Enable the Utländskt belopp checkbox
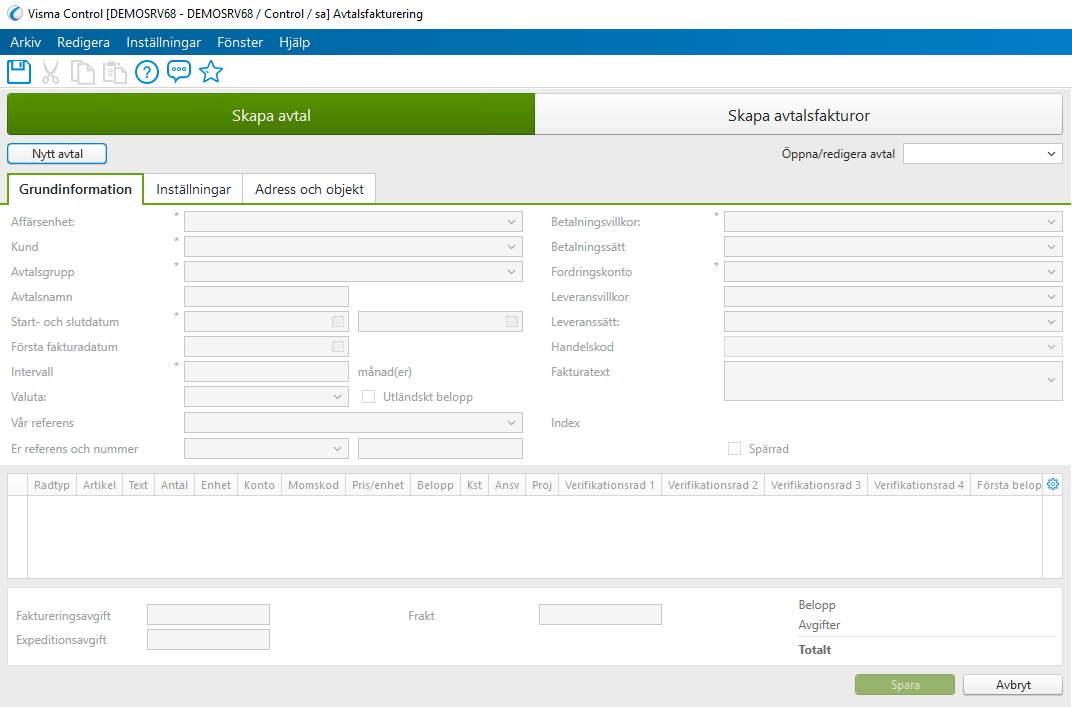 pyautogui.click(x=369, y=396)
